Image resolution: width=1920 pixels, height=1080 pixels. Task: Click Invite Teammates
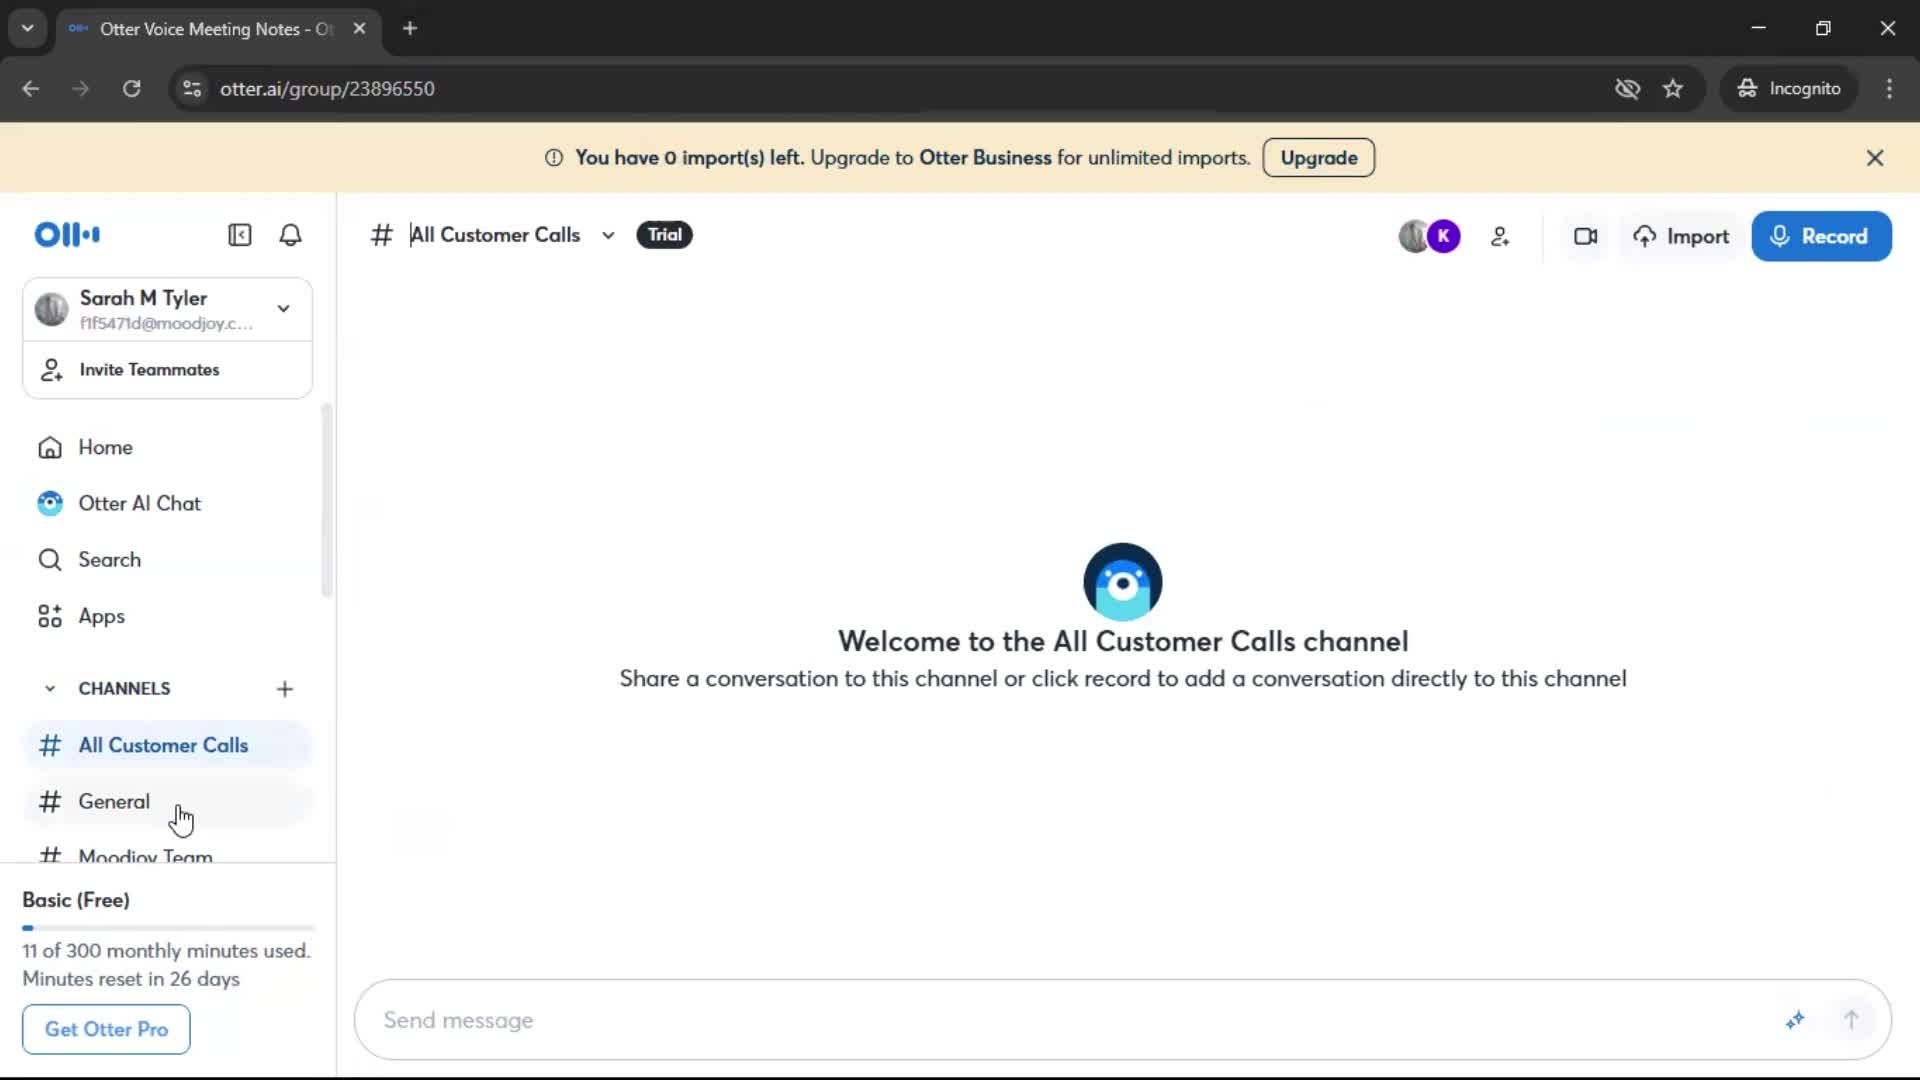(167, 370)
